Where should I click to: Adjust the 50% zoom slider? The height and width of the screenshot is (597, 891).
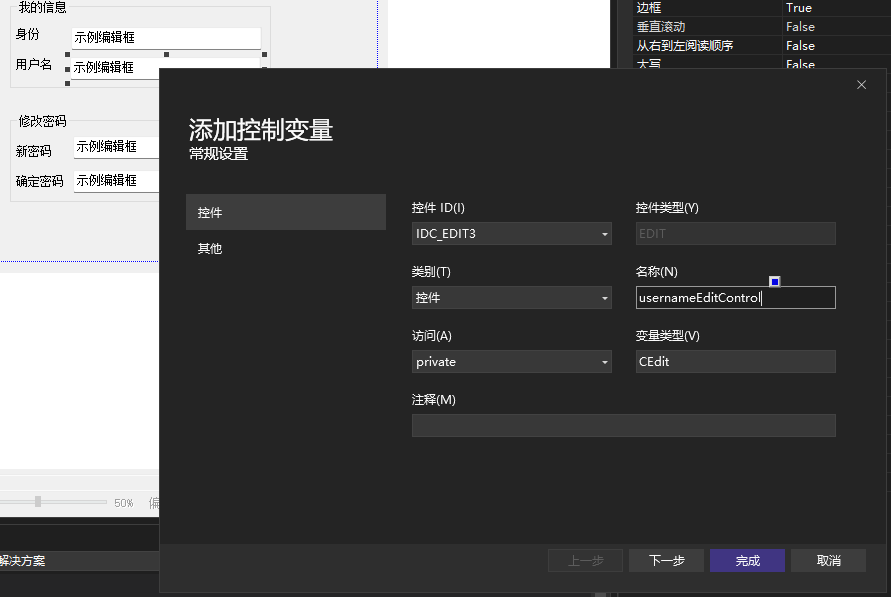pos(36,502)
